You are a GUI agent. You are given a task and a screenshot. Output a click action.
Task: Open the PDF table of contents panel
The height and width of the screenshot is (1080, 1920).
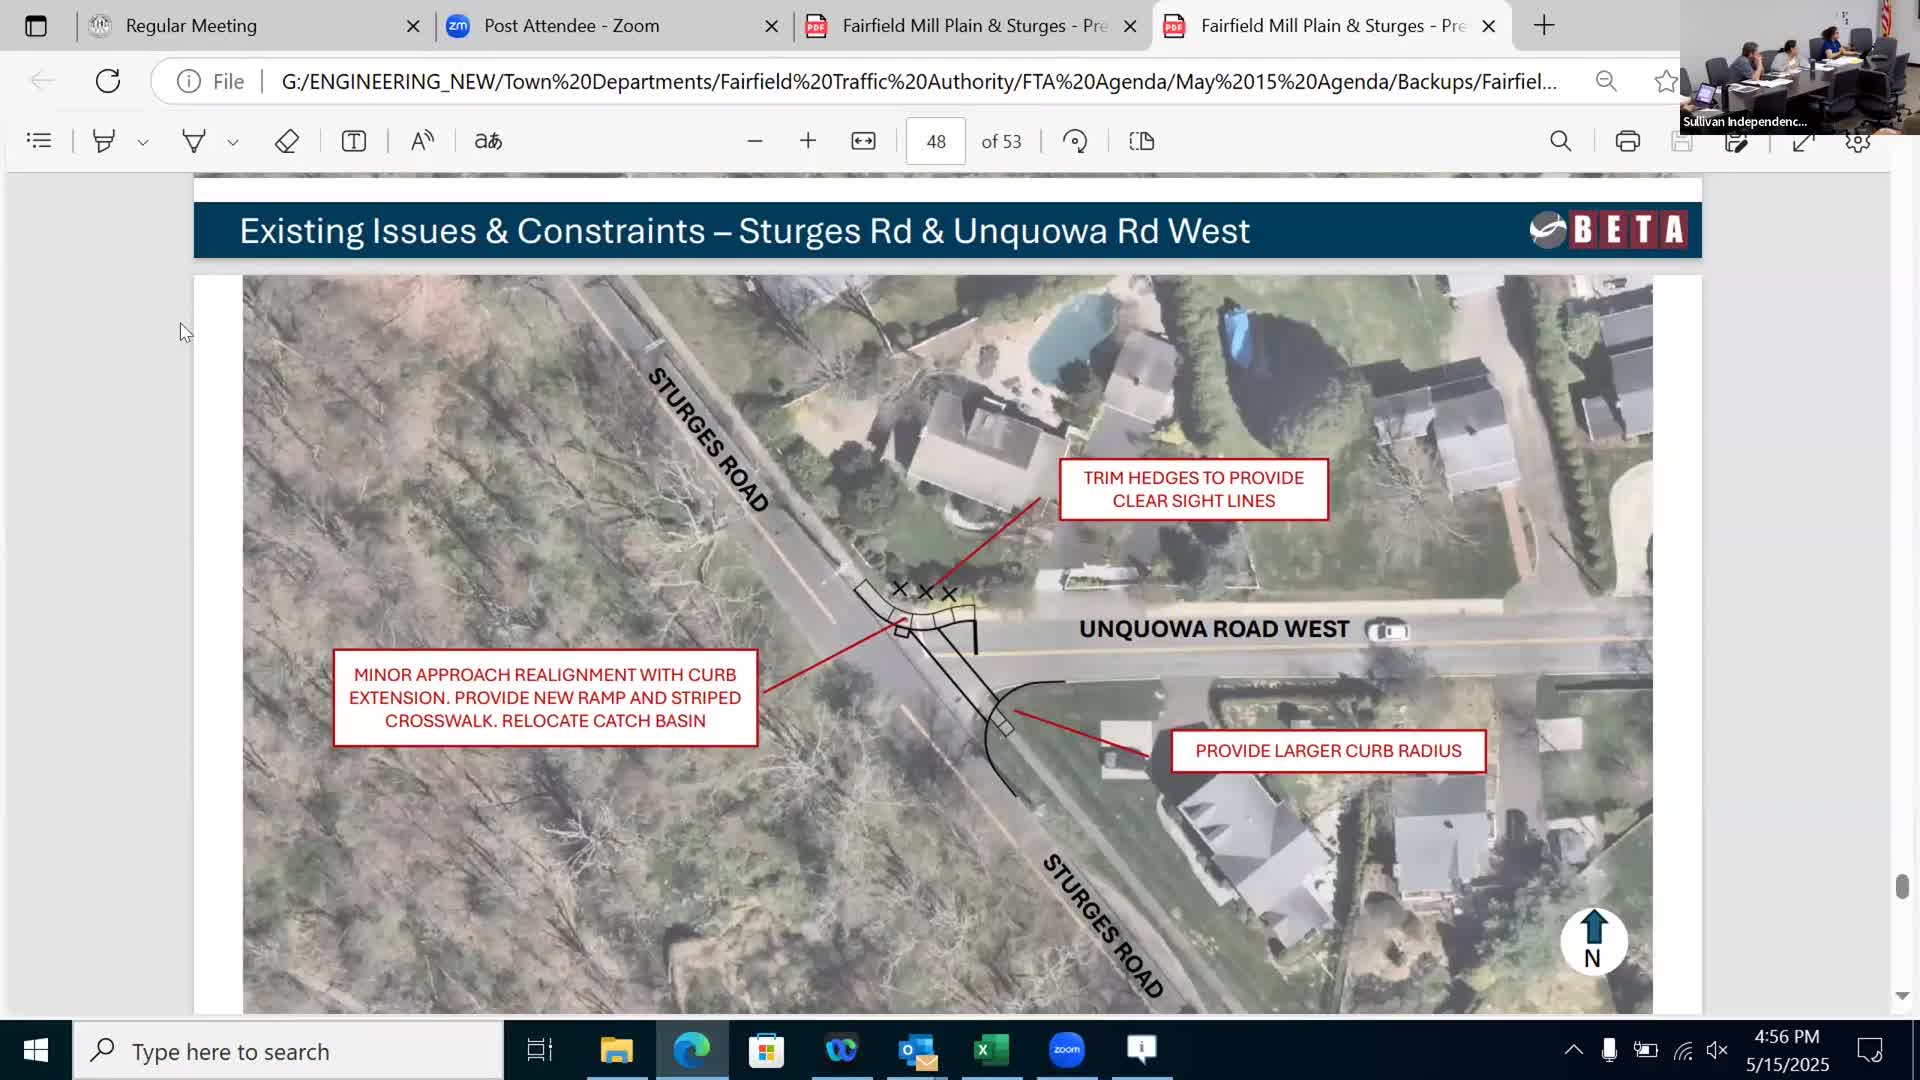(39, 140)
